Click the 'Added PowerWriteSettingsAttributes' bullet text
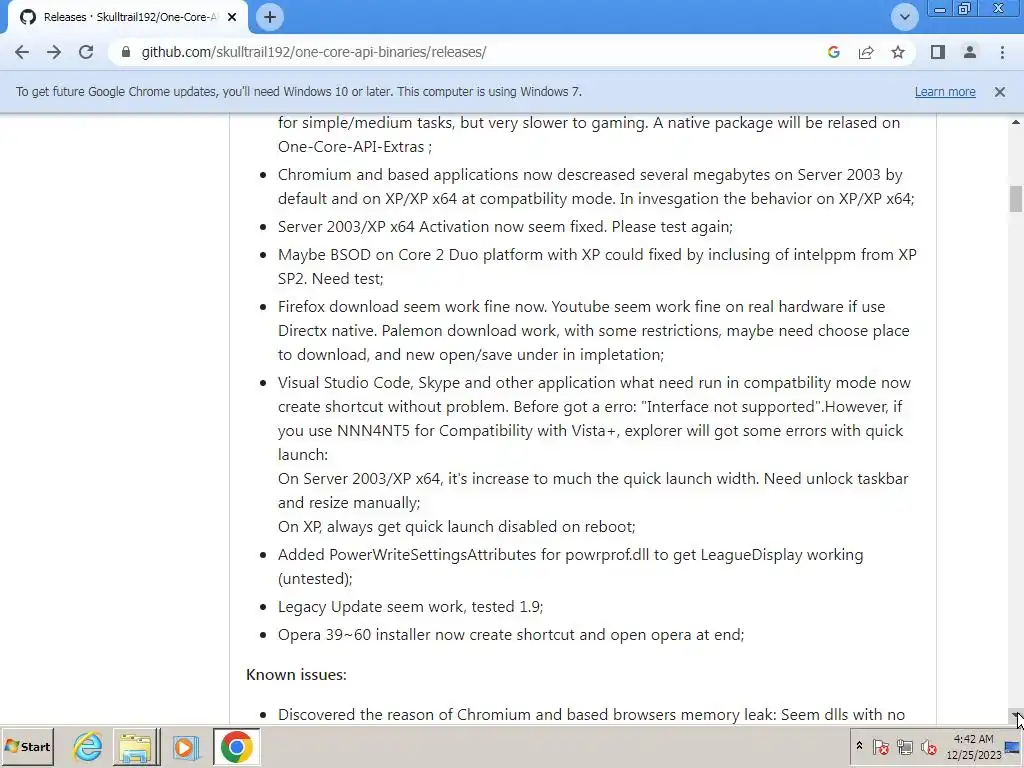1024x768 pixels. [570, 566]
